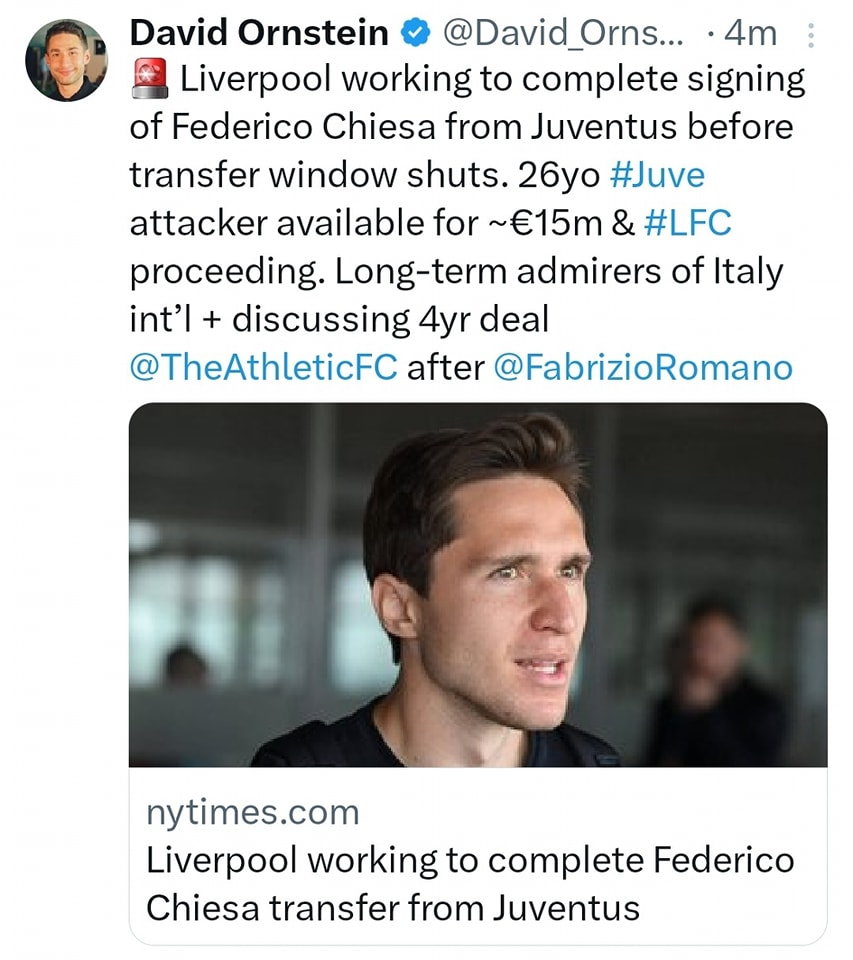The height and width of the screenshot is (960, 853).
Task: Click the nytimes.com domain label
Action: 252,812
